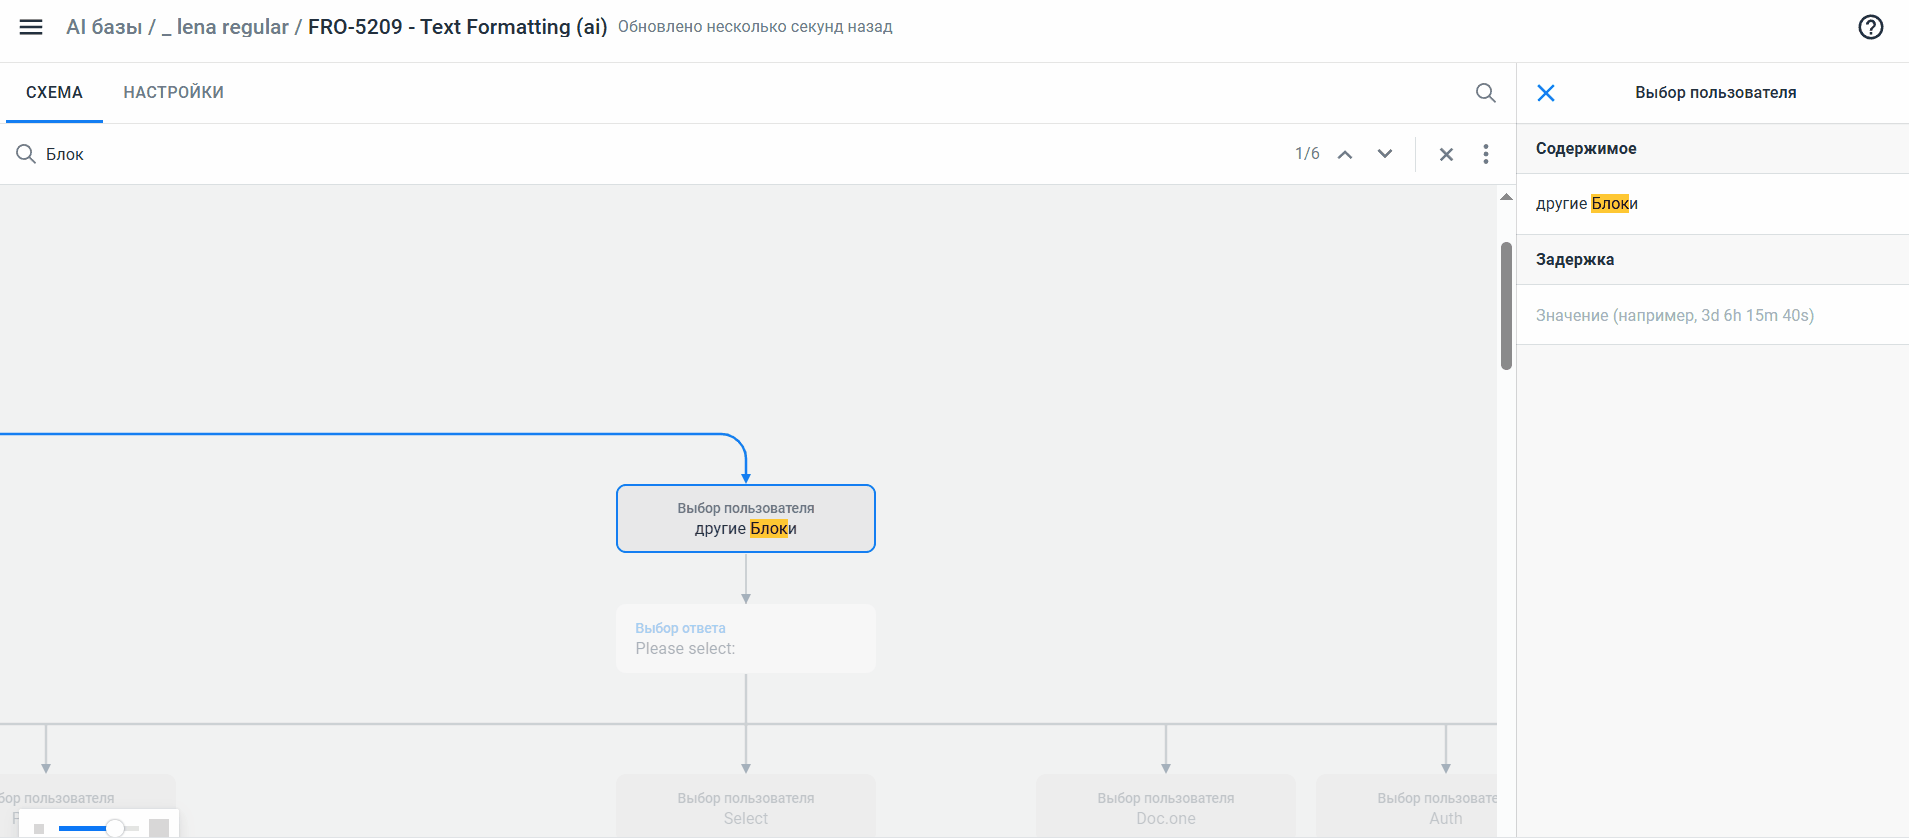Clear the search bar with X
Image resolution: width=1909 pixels, height=838 pixels.
click(x=1445, y=154)
